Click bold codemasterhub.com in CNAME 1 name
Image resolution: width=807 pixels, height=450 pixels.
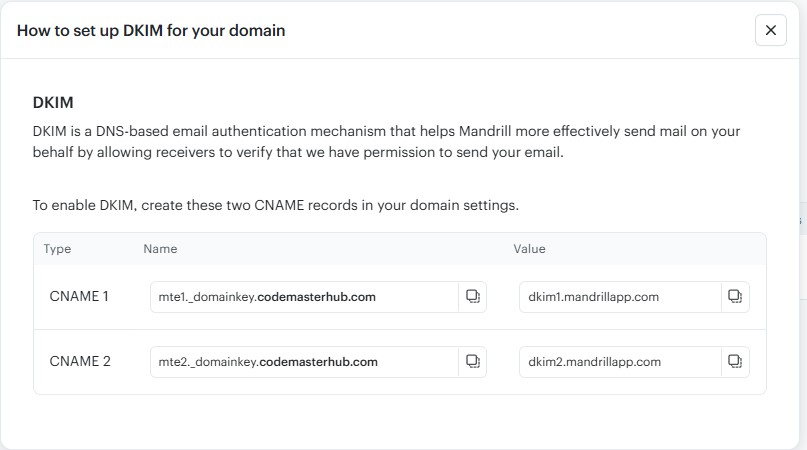pos(317,297)
